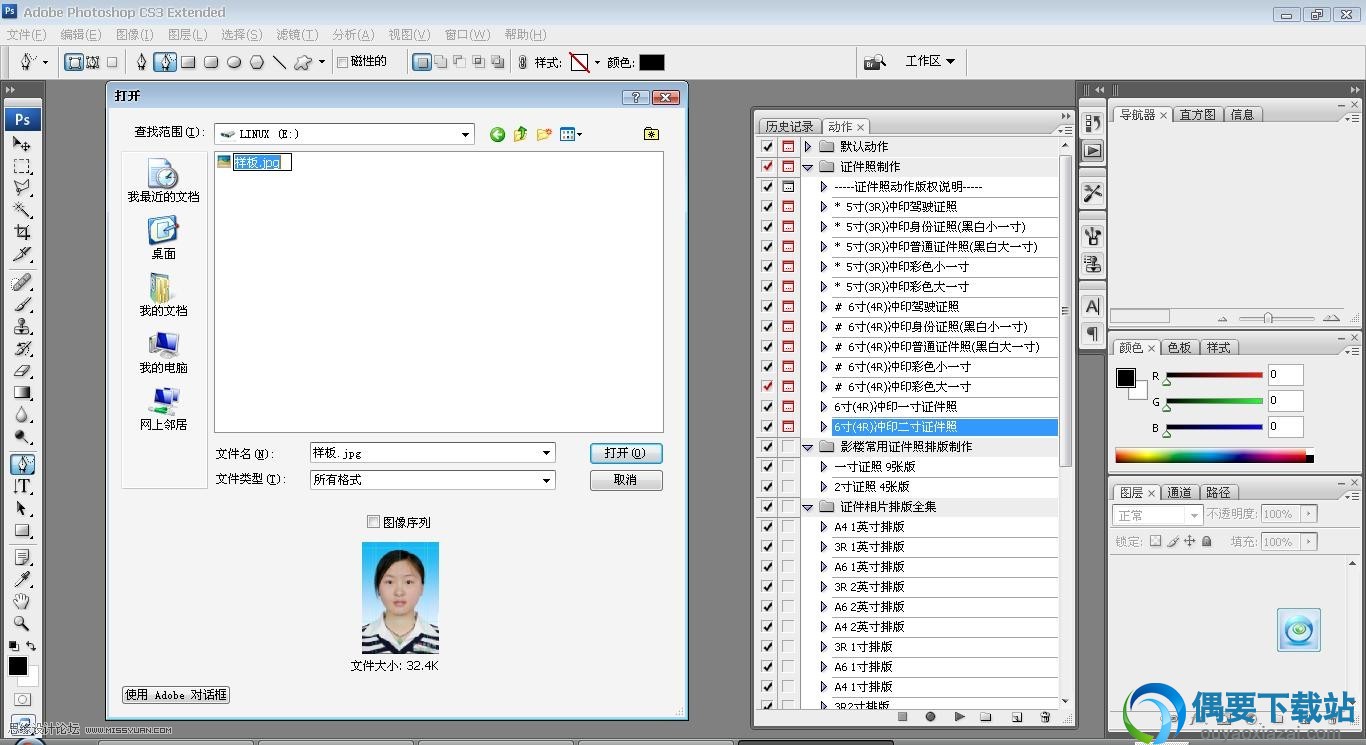
Task: Toggle dialog box for 一寸证照 9张版 action
Action: point(788,466)
